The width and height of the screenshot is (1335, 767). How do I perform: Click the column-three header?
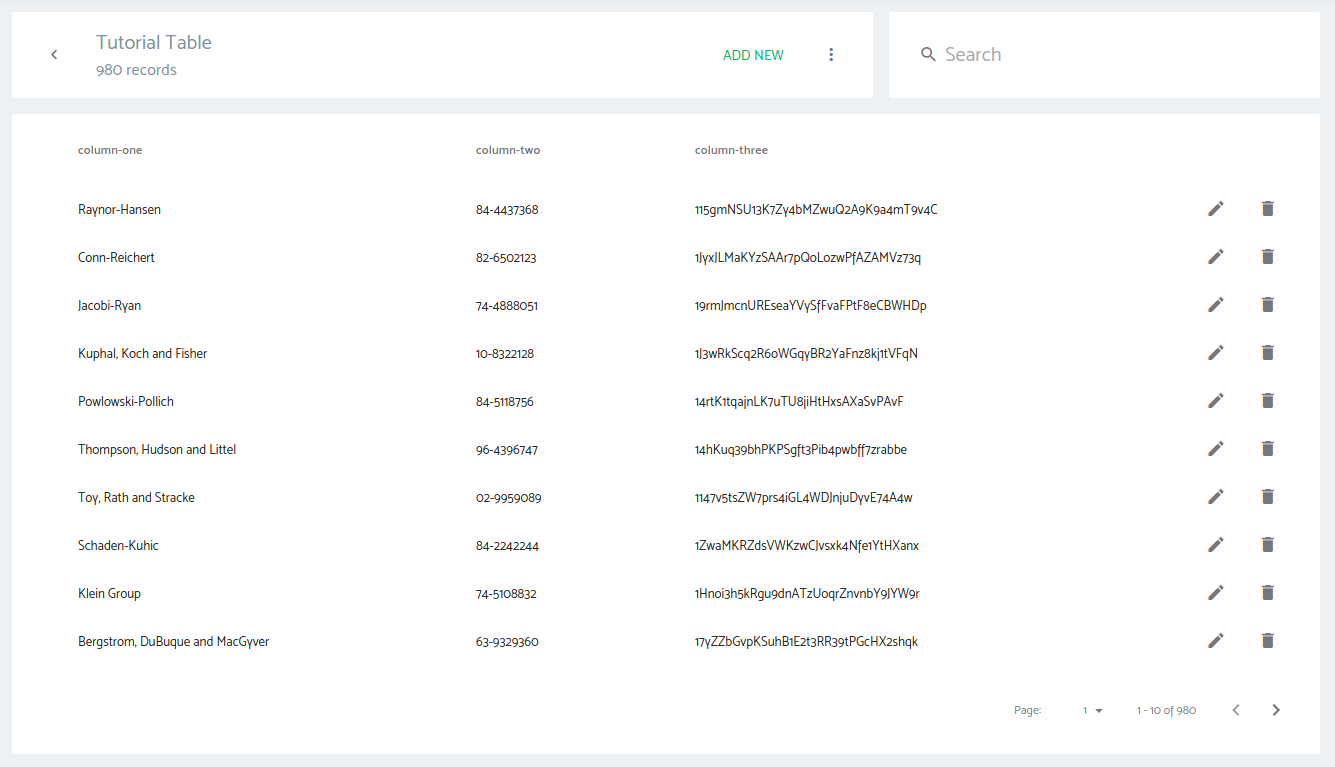[731, 150]
